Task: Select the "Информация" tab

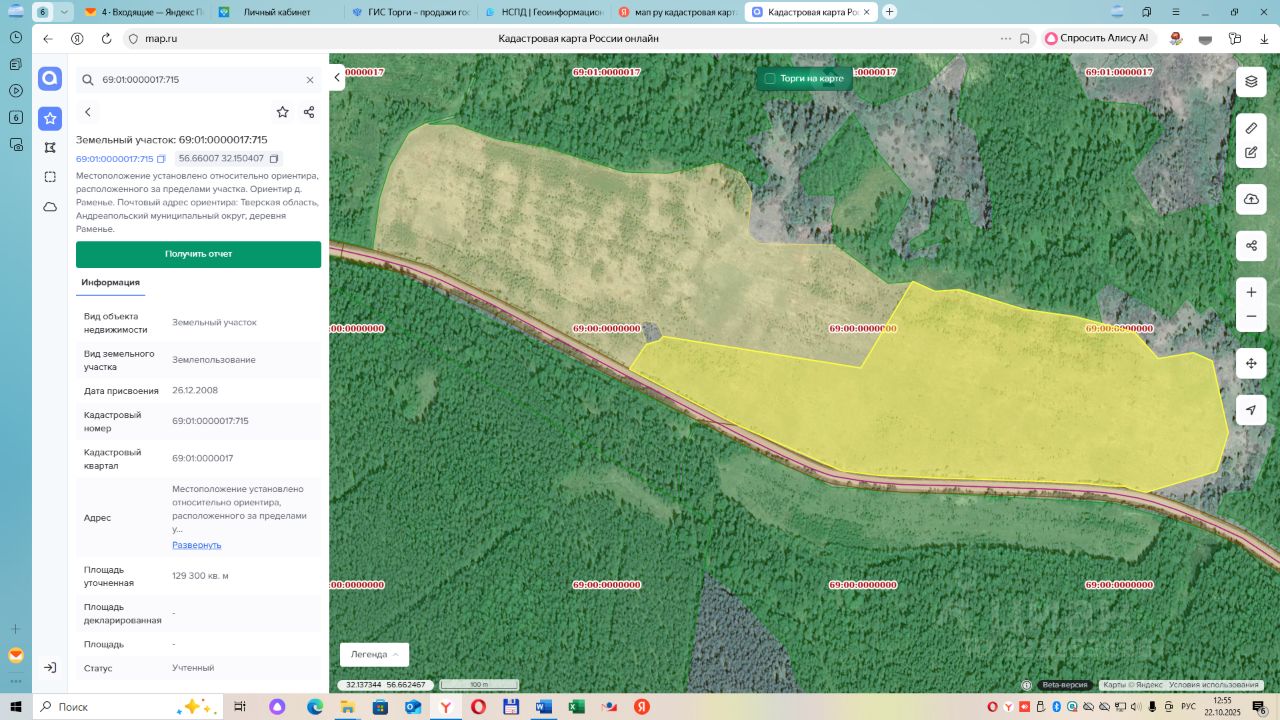Action: 110,283
